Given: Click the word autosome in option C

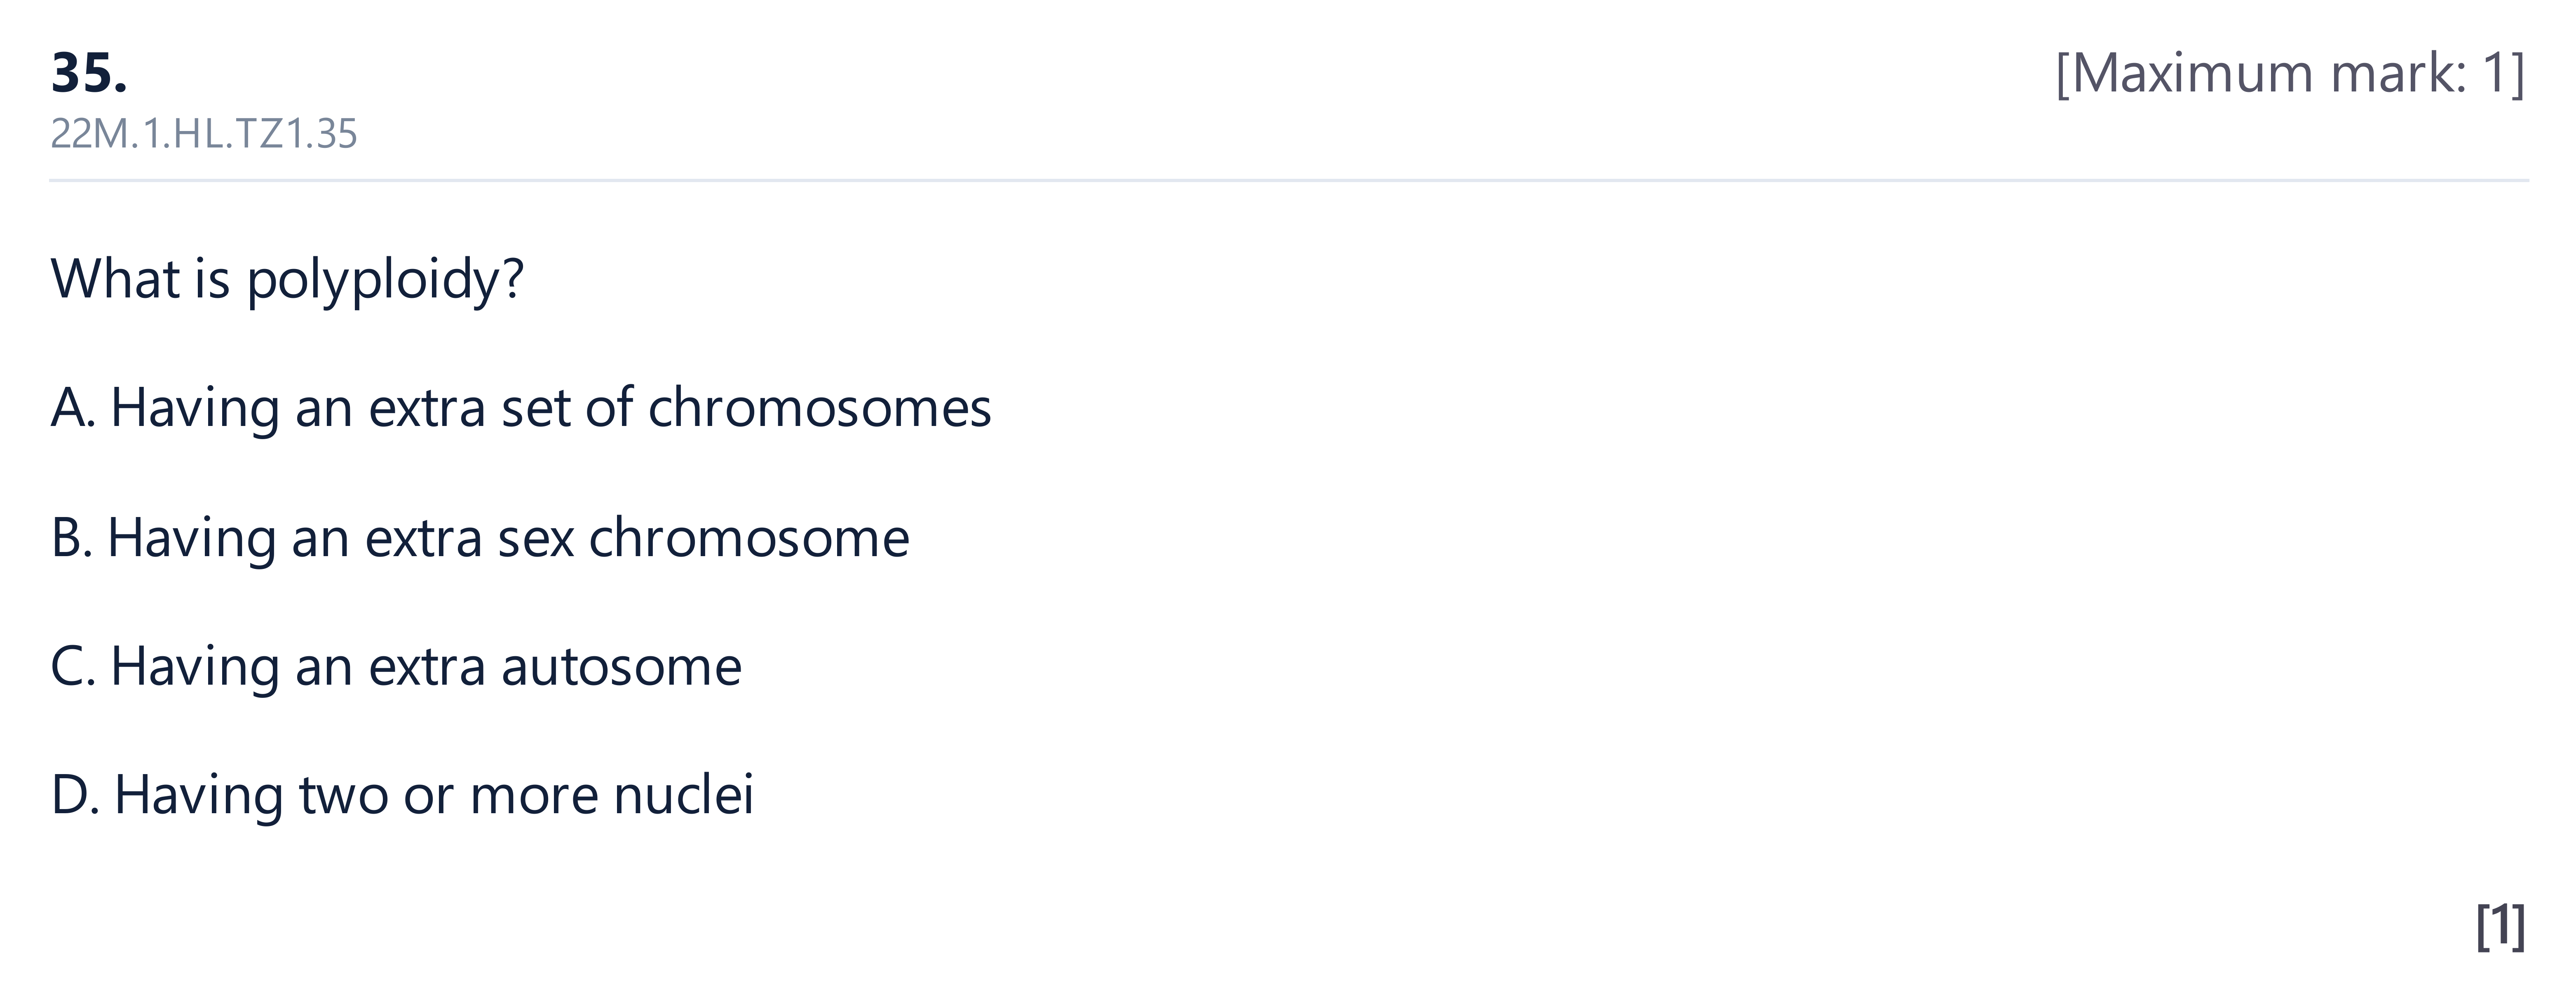Looking at the screenshot, I should (622, 667).
